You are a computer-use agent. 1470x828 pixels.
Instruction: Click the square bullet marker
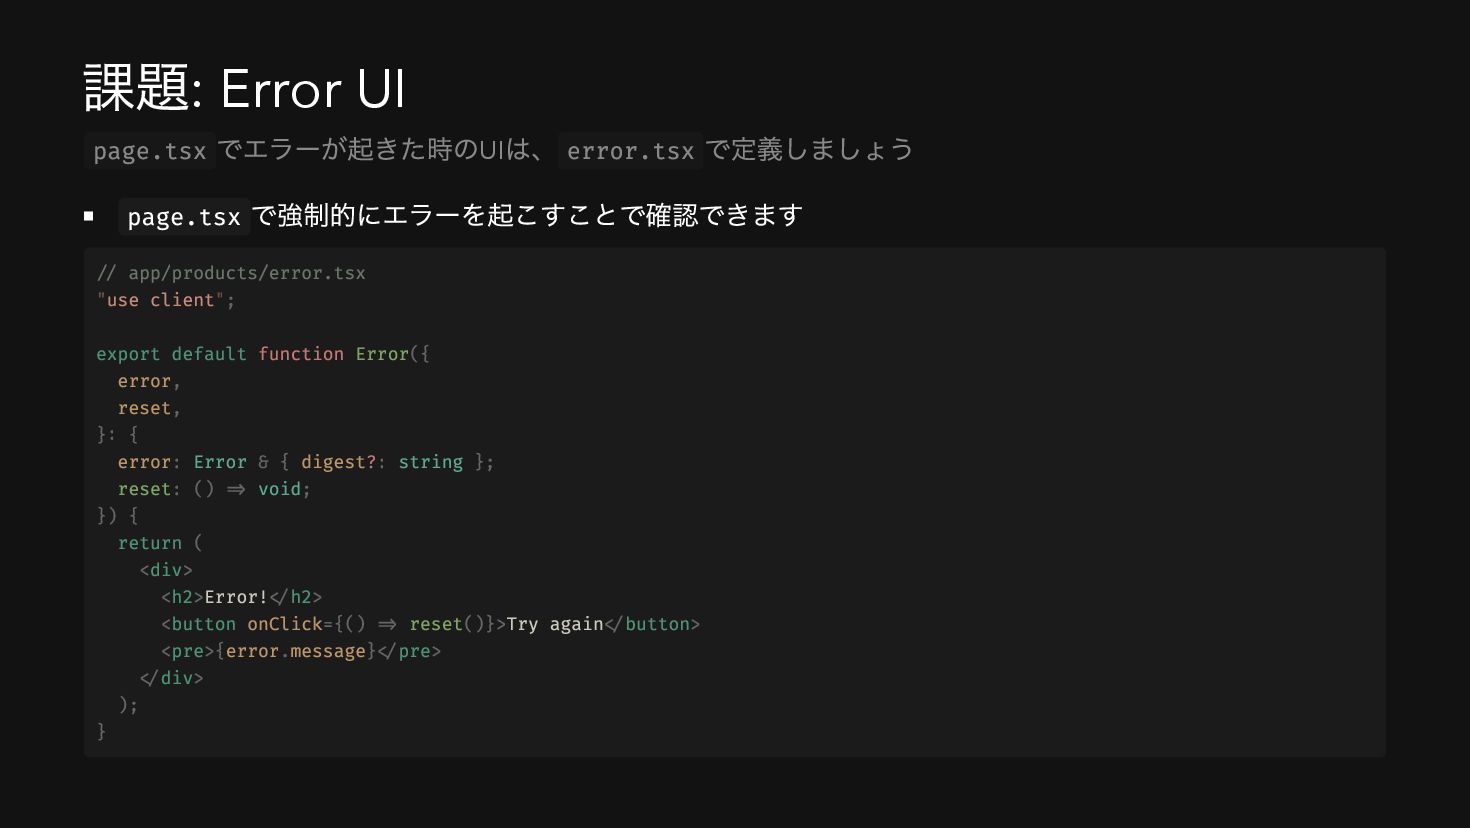[x=89, y=216]
